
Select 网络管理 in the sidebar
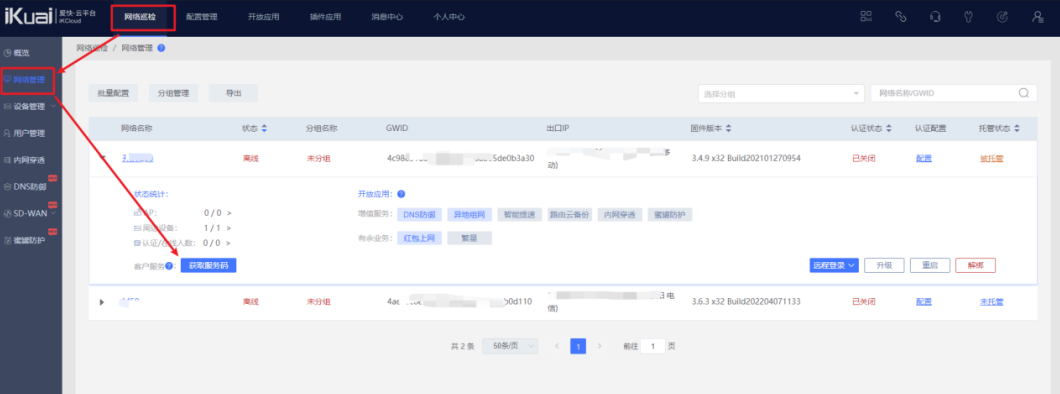tap(28, 80)
